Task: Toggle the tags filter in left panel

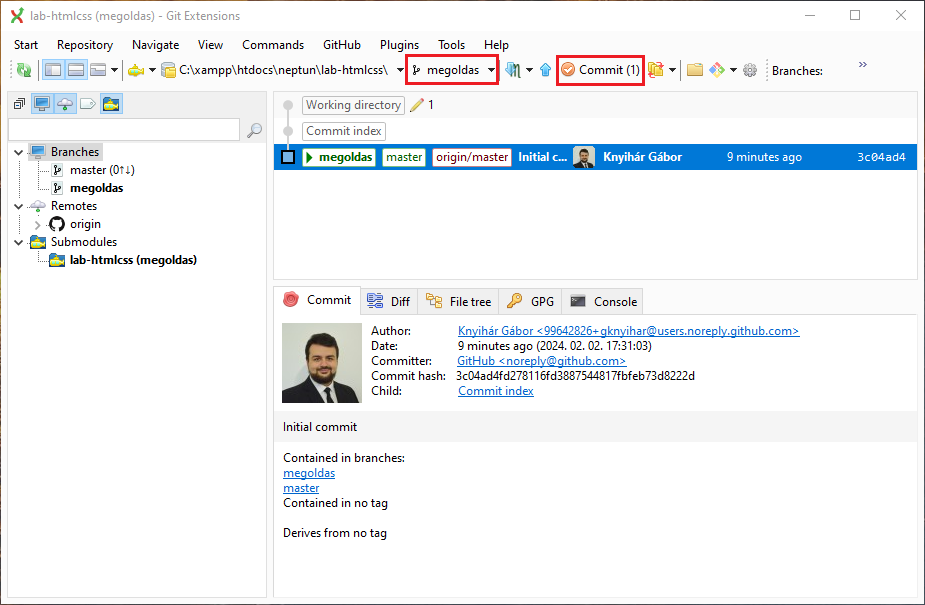Action: coord(87,104)
